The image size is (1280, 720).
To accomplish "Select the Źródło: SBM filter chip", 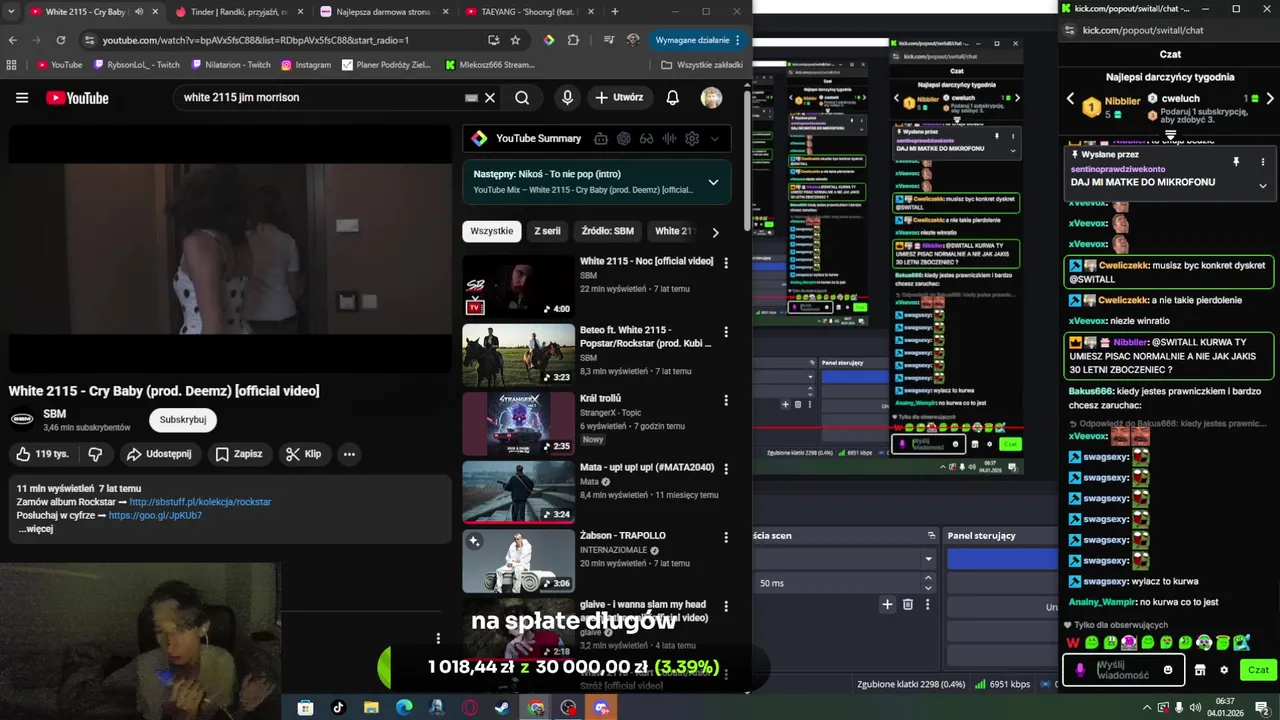I will [608, 231].
